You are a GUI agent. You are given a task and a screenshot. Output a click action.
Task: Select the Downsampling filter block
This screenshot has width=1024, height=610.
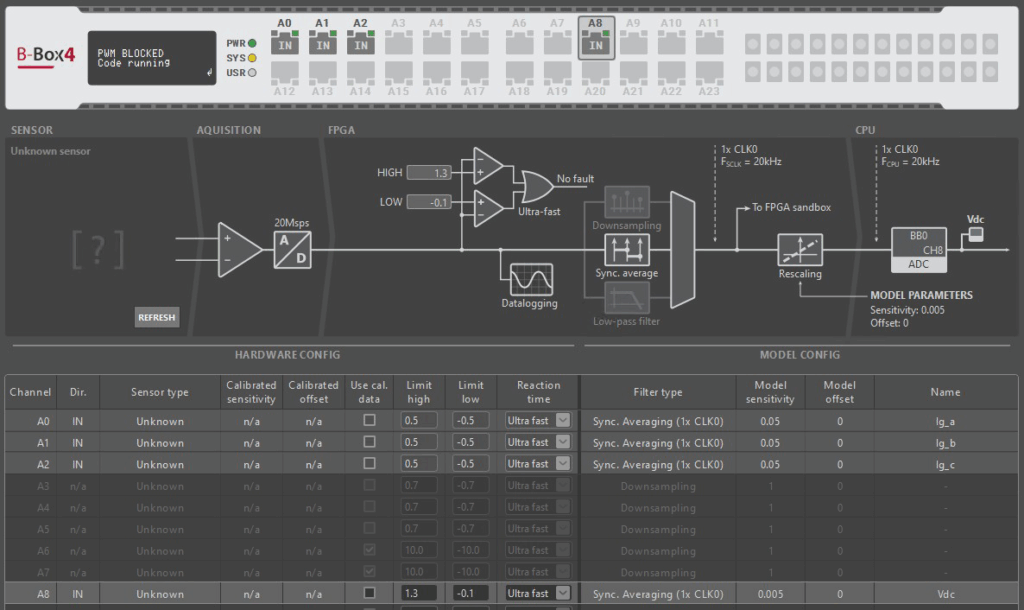626,203
